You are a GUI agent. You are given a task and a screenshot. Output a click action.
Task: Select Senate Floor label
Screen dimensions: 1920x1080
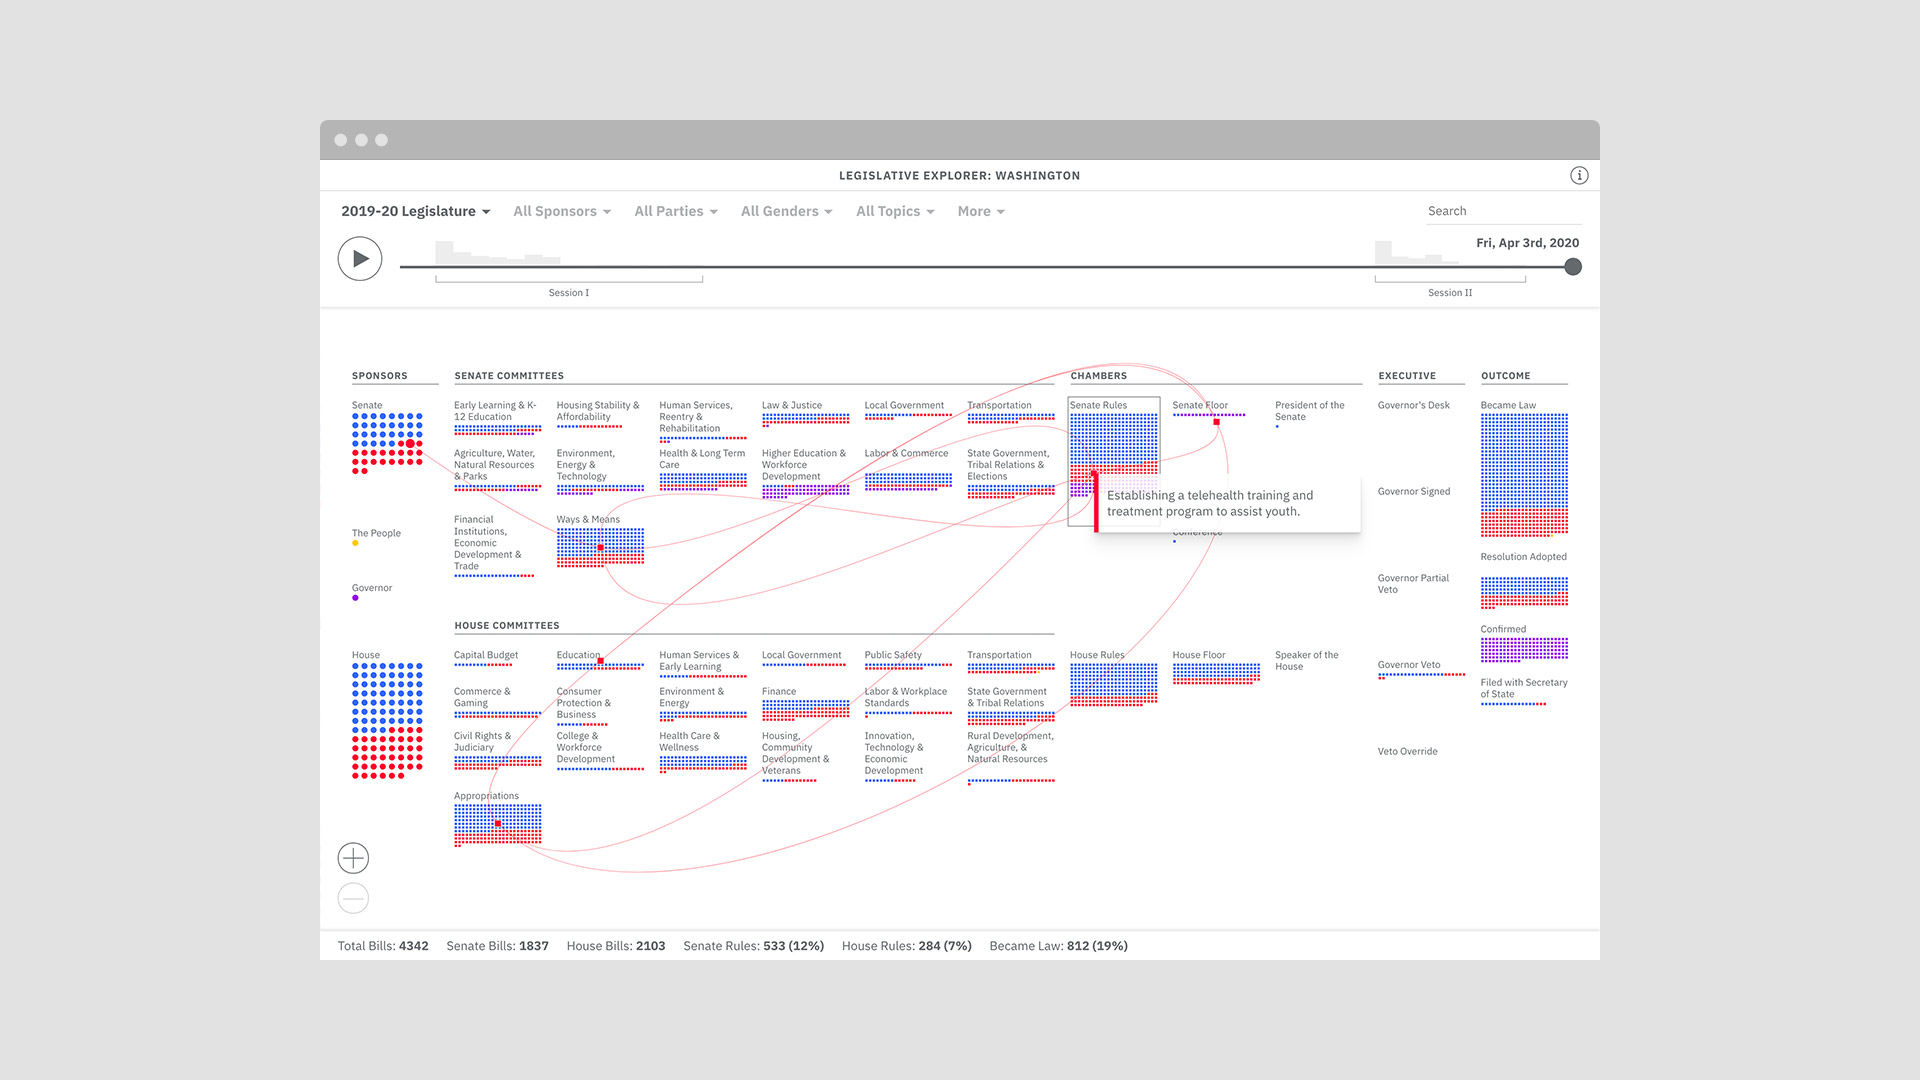pos(1200,405)
